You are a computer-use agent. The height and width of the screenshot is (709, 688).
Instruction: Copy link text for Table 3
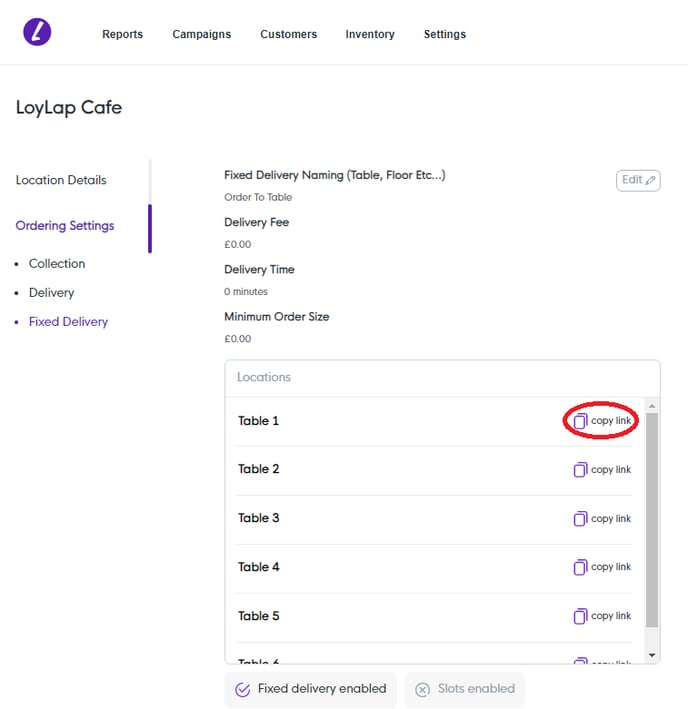[611, 518]
